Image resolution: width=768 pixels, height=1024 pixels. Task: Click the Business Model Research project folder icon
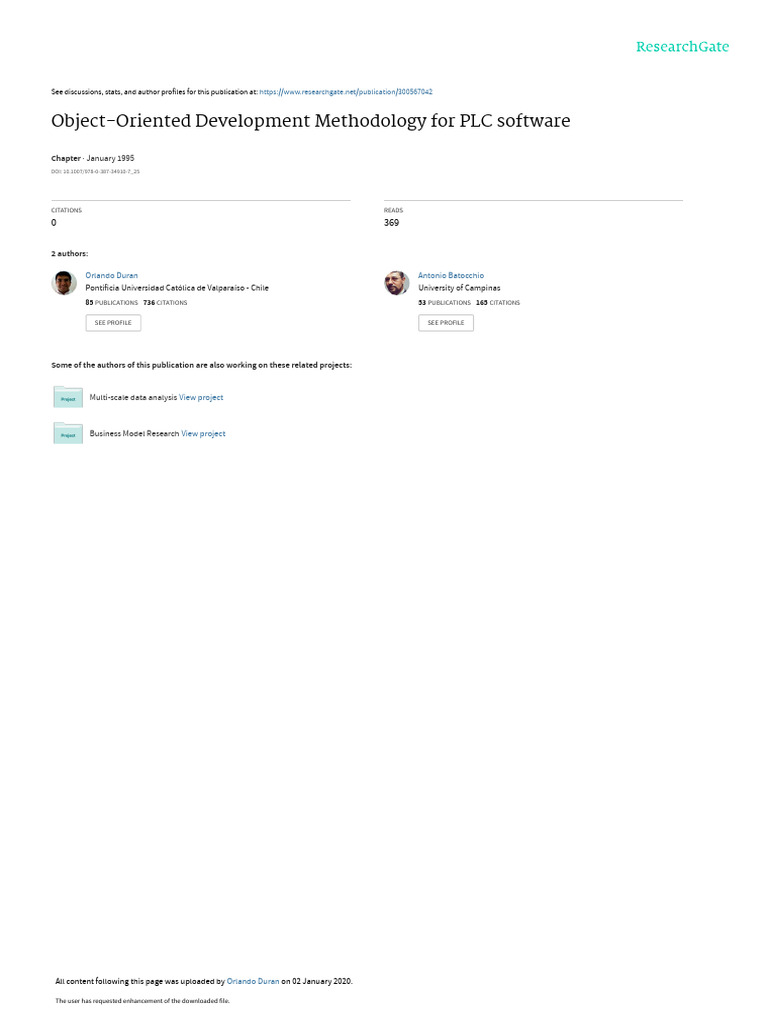click(x=68, y=433)
